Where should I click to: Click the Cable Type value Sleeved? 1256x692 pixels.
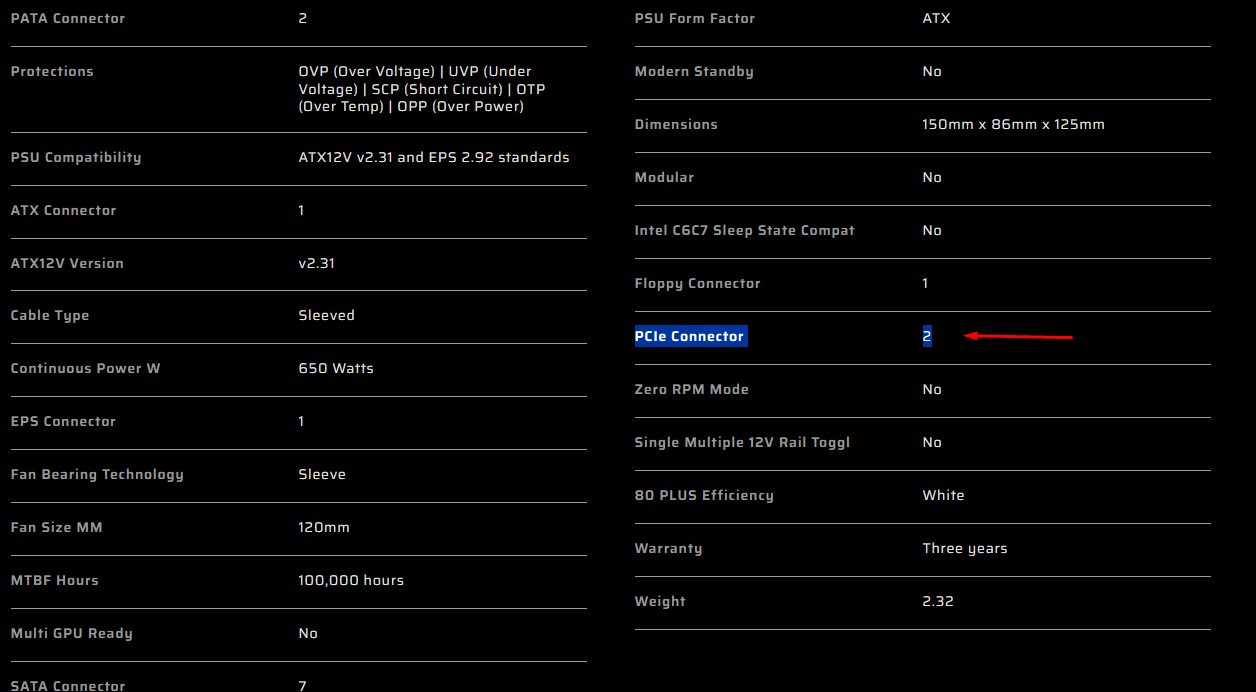(326, 316)
